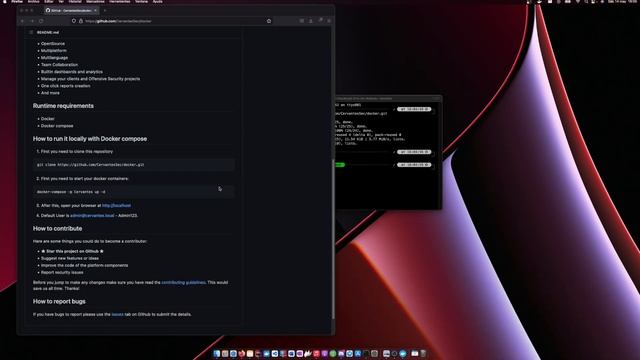Viewport: 640px width, 360px height.
Task: Go forward with the browser forward arrow
Action: pyautogui.click(x=31, y=21)
